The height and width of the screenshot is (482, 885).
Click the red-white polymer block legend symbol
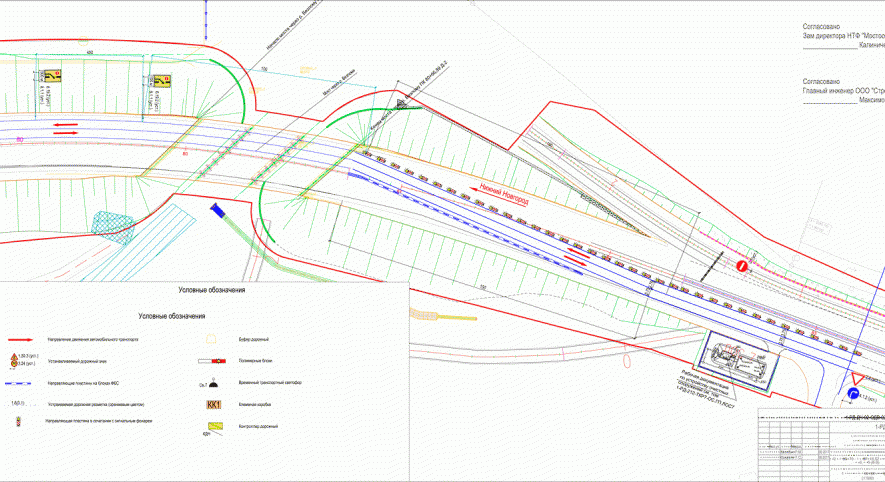pyautogui.click(x=212, y=360)
